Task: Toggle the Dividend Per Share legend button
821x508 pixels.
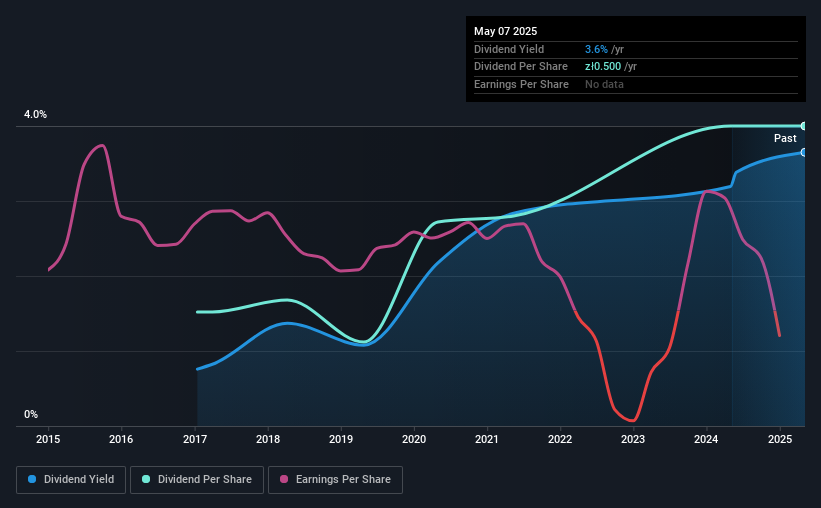Action: pyautogui.click(x=197, y=480)
